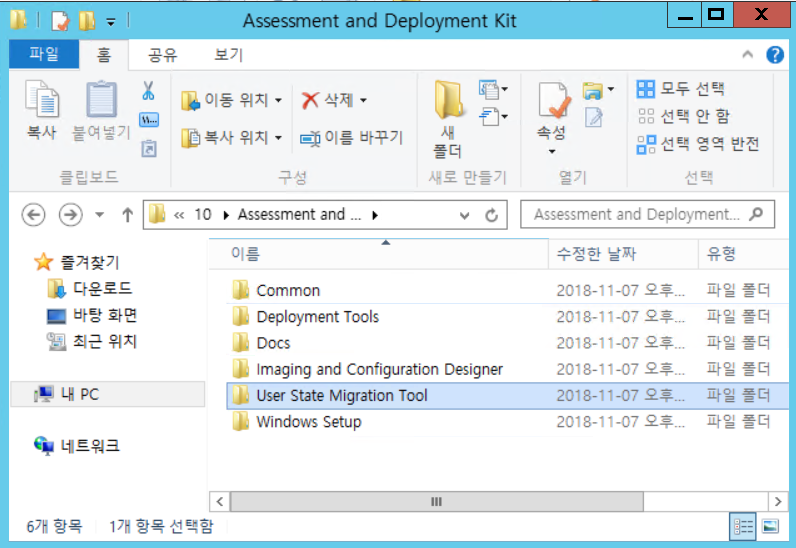Click the quick access Properties icon in title bar
The width and height of the screenshot is (796, 548).
[60, 21]
